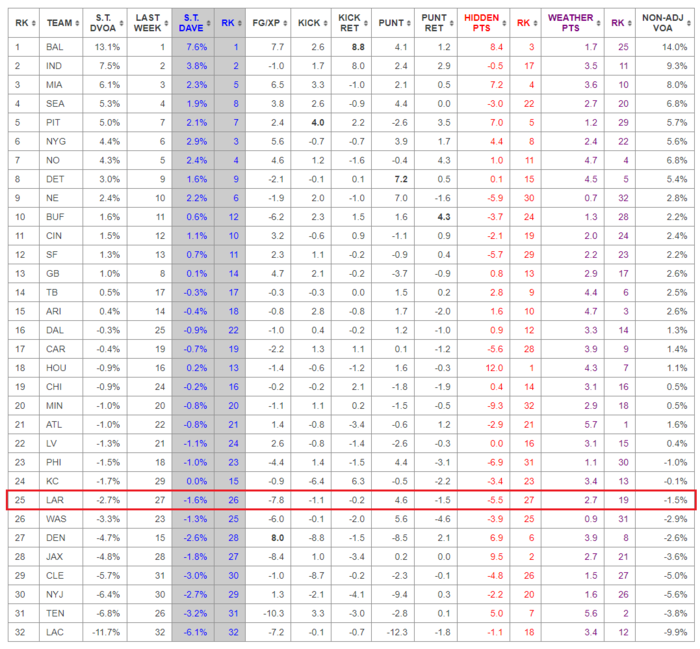Select the BAL team cell
Image resolution: width=700 pixels, height=649 pixels.
click(61, 47)
